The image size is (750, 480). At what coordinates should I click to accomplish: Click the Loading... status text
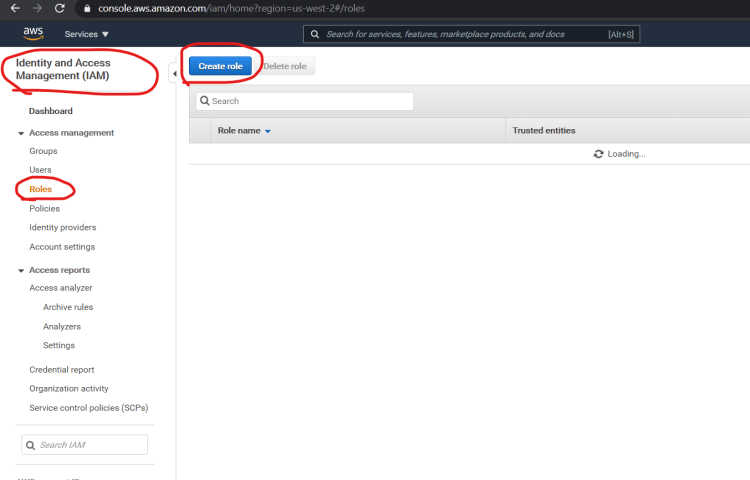tap(626, 154)
